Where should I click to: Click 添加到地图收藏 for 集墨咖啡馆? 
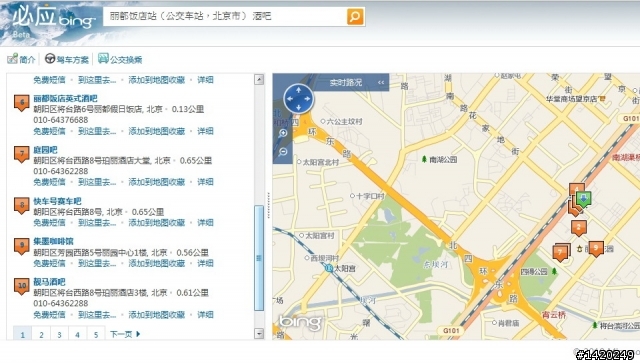(157, 263)
